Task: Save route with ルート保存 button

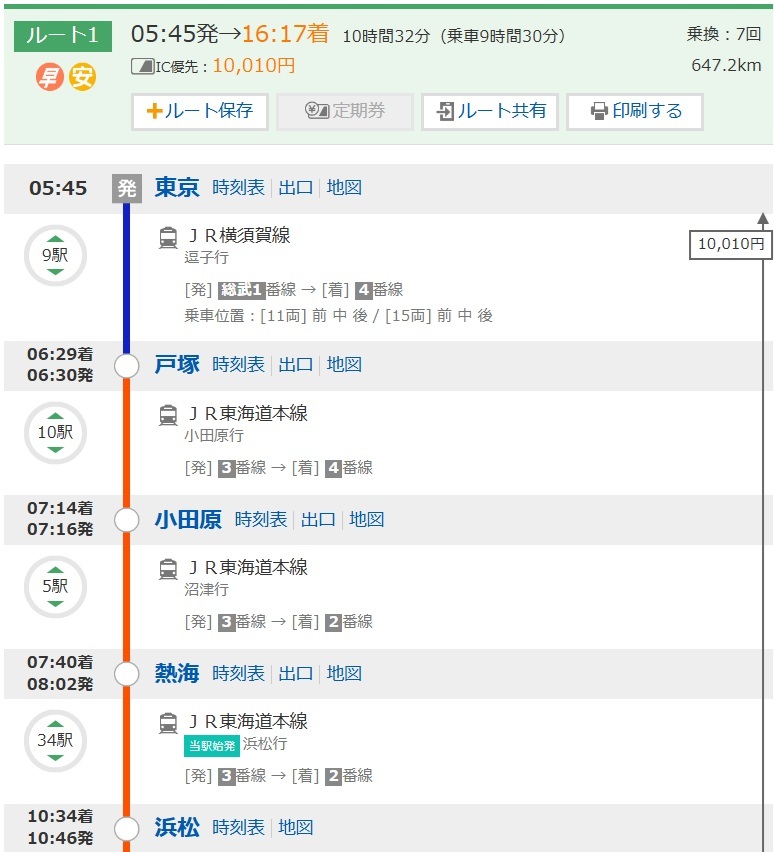Action: [200, 111]
